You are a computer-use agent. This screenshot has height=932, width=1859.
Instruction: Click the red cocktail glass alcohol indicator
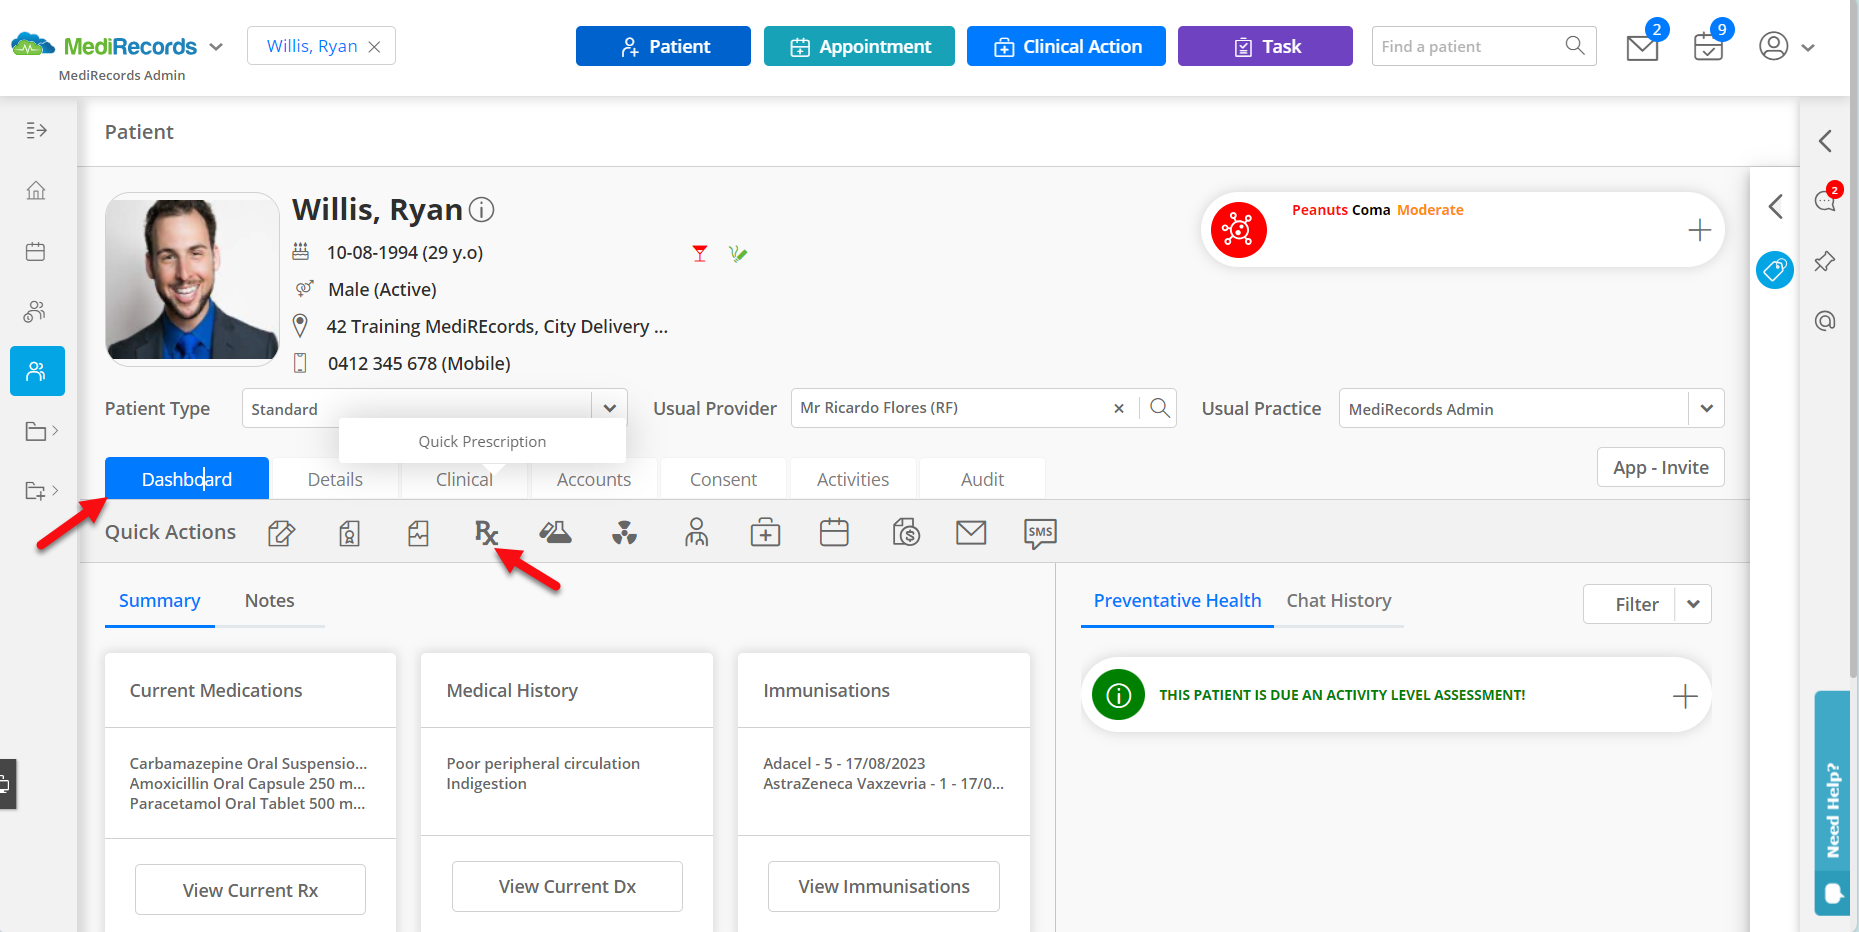tap(700, 254)
